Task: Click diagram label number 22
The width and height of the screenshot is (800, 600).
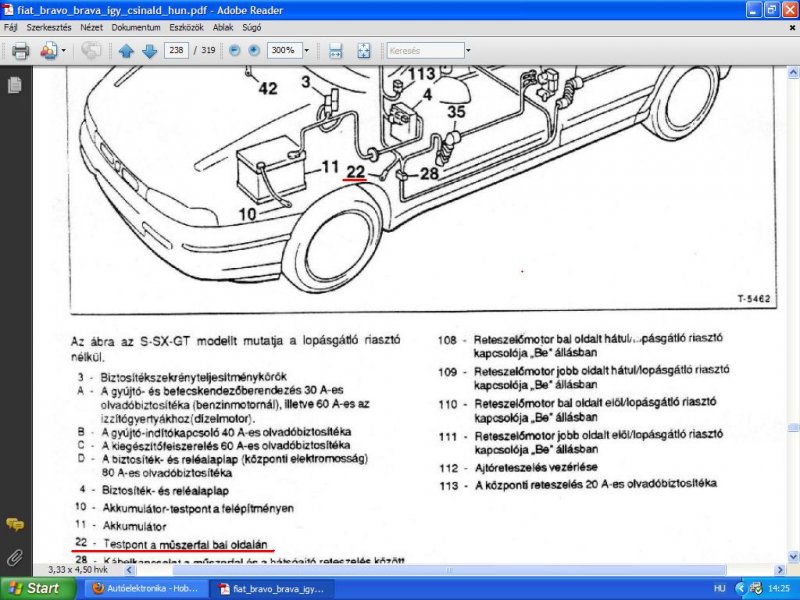Action: pos(356,171)
